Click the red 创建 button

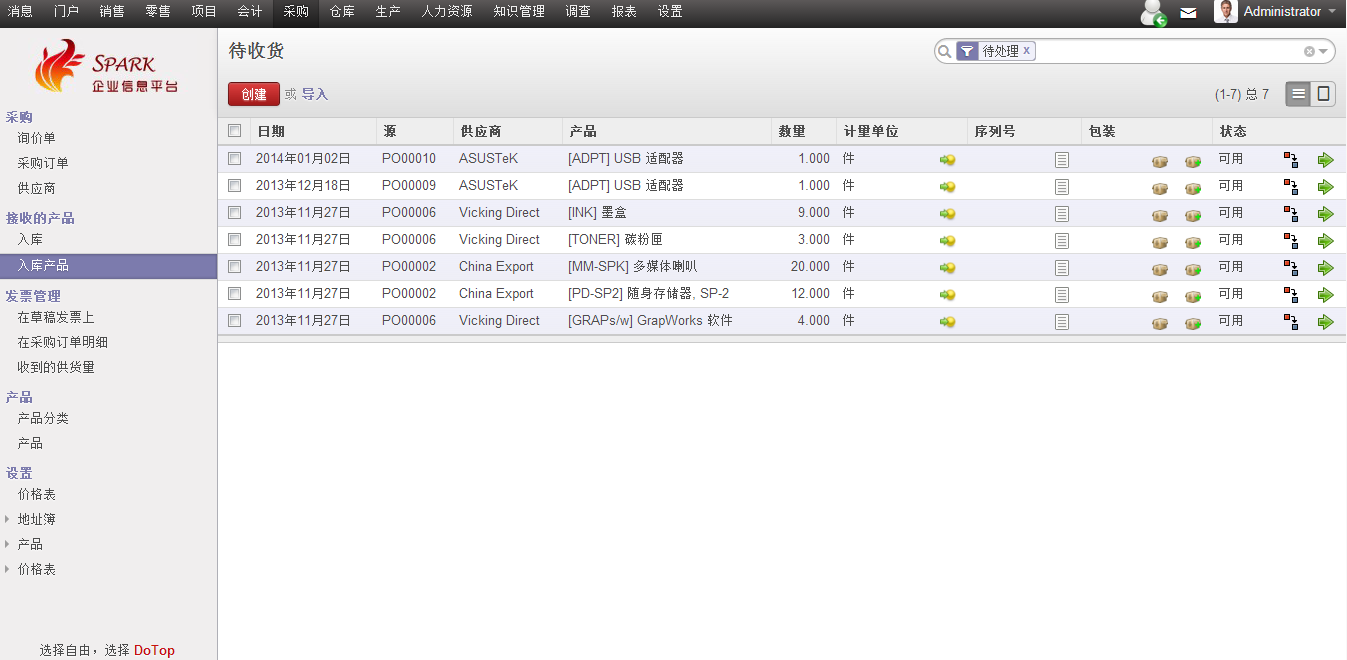254,94
